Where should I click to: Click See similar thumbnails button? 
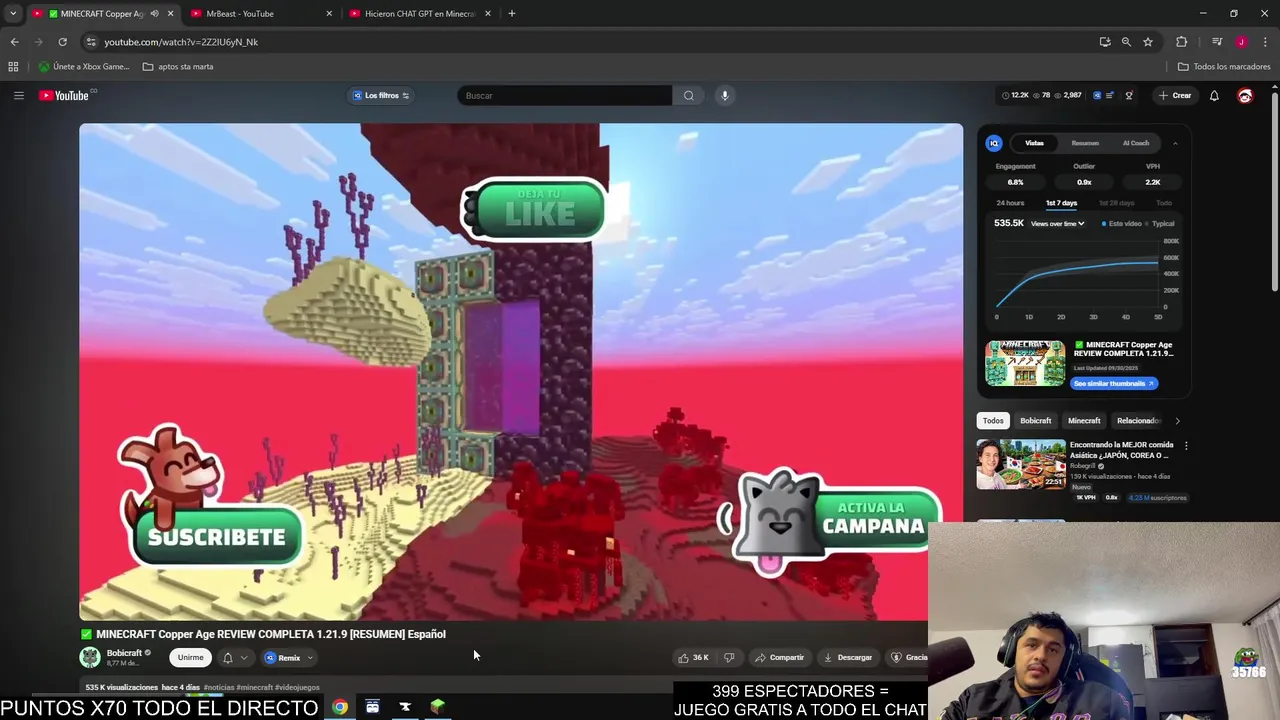tap(1114, 384)
